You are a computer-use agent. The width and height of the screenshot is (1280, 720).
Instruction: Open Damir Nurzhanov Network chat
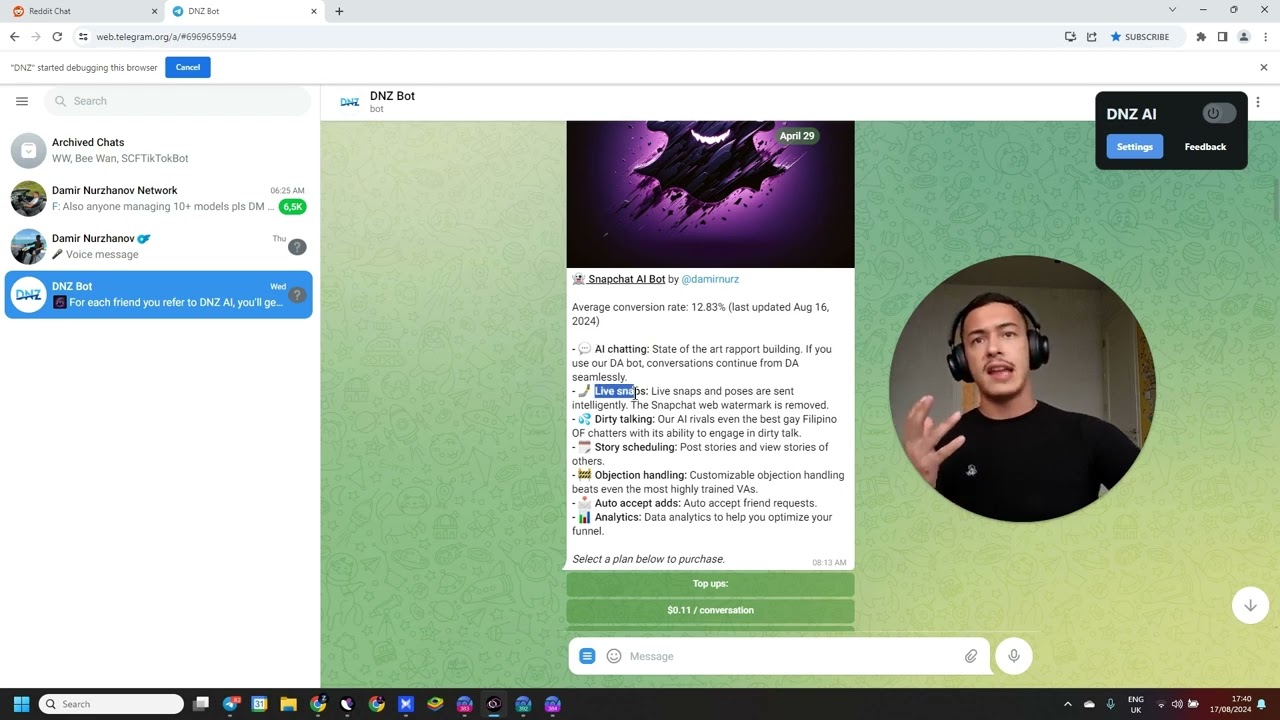[x=159, y=198]
